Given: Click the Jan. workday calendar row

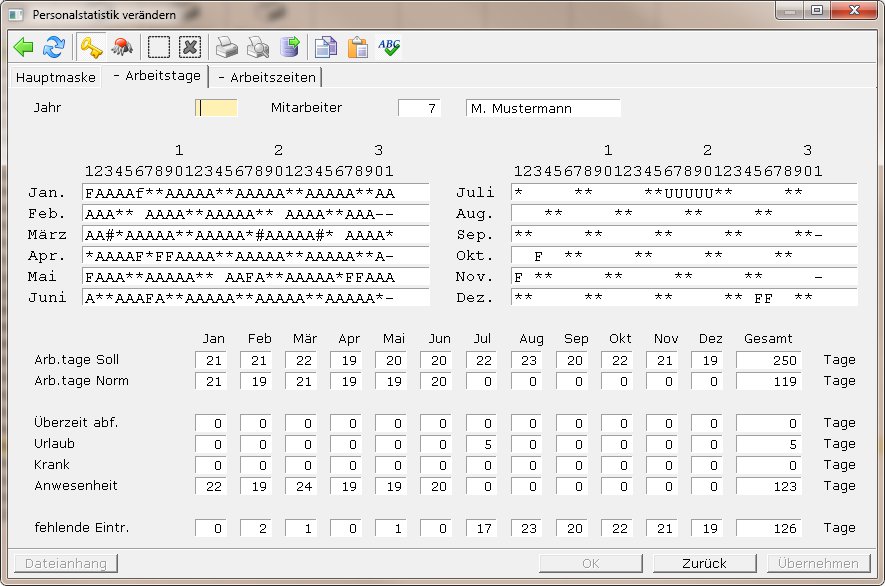Looking at the screenshot, I should tap(256, 193).
